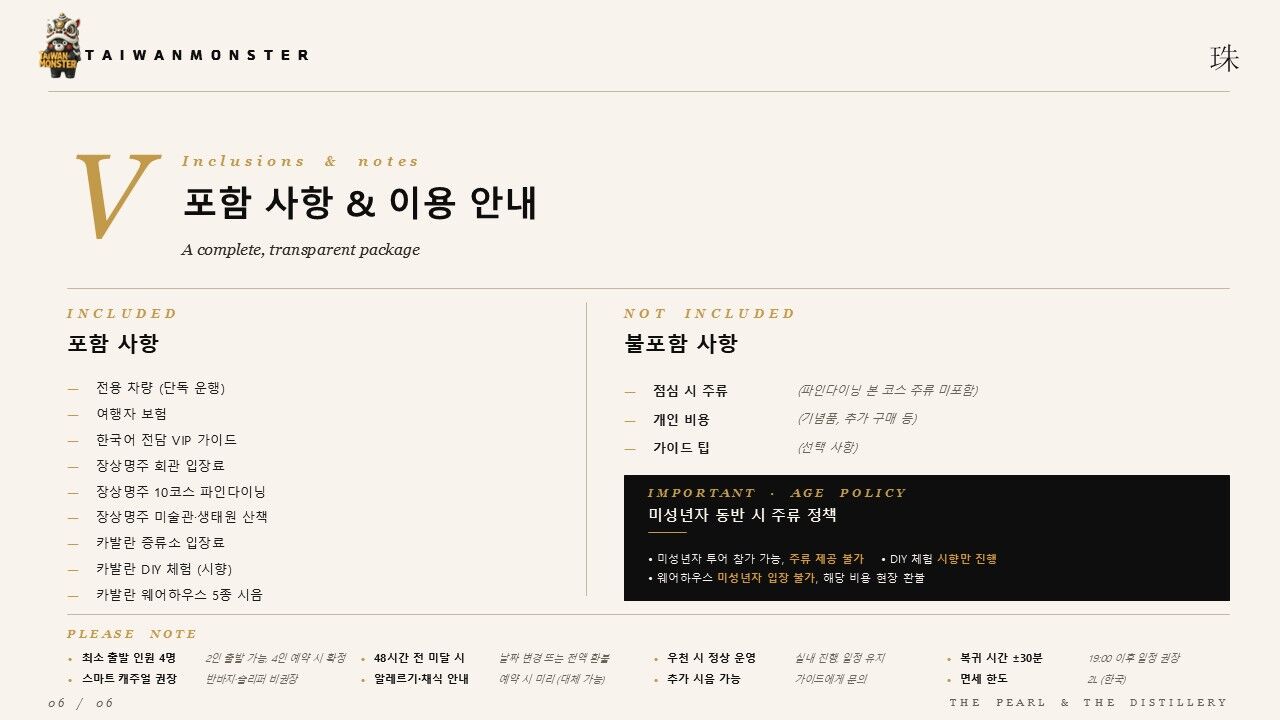Click the 가이드 팁 not-included item
1280x720 pixels.
pos(681,448)
